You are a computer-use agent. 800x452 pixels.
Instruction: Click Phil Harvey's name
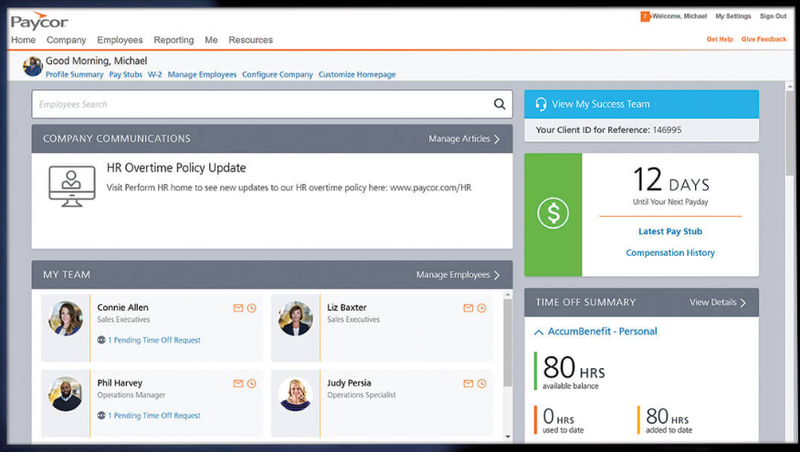click(120, 383)
